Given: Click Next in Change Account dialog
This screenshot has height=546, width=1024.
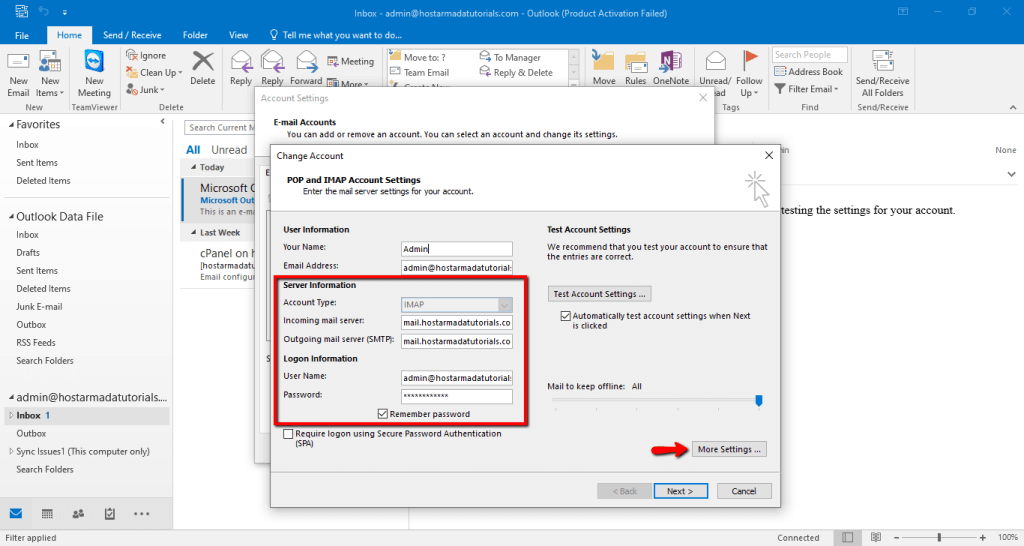Looking at the screenshot, I should click(680, 491).
